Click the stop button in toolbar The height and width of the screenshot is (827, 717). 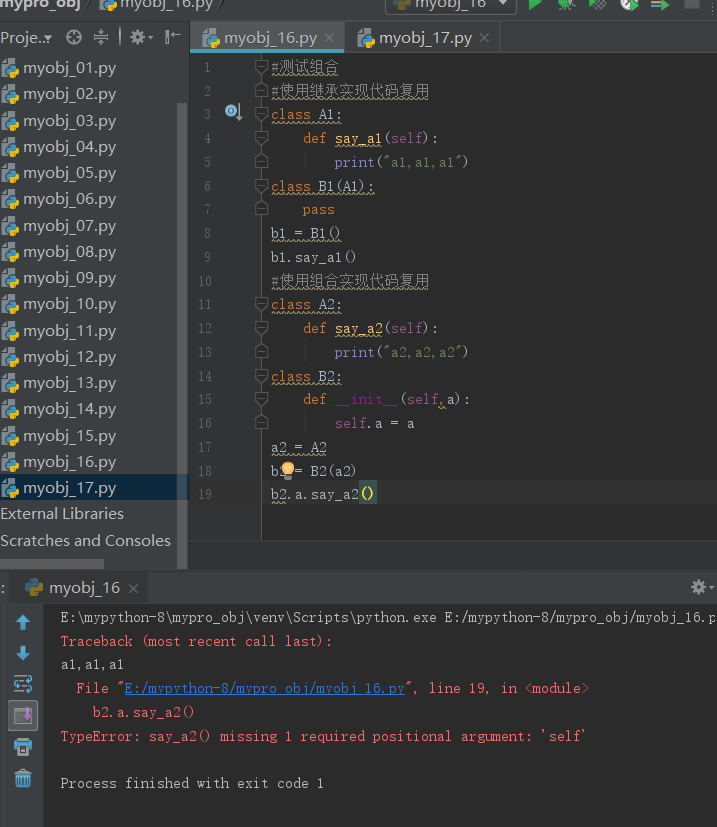point(691,4)
